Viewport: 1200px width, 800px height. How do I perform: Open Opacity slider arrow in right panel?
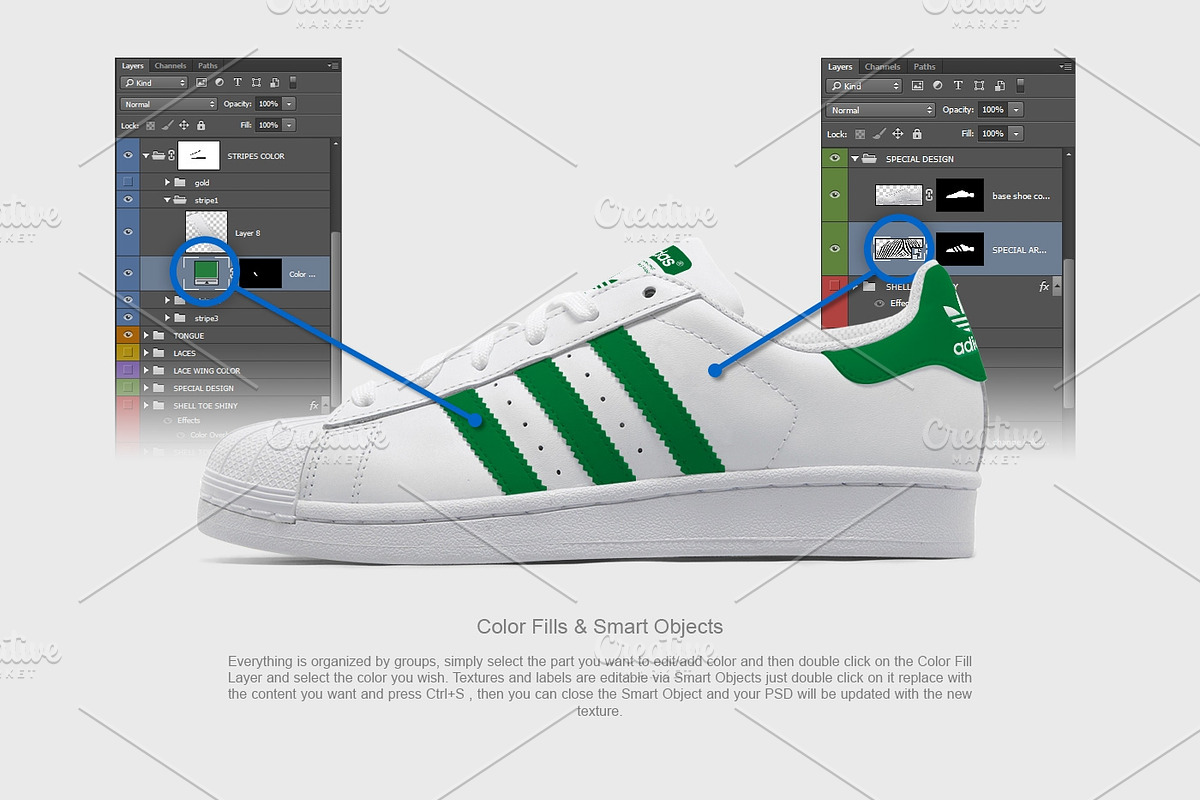[x=1016, y=110]
